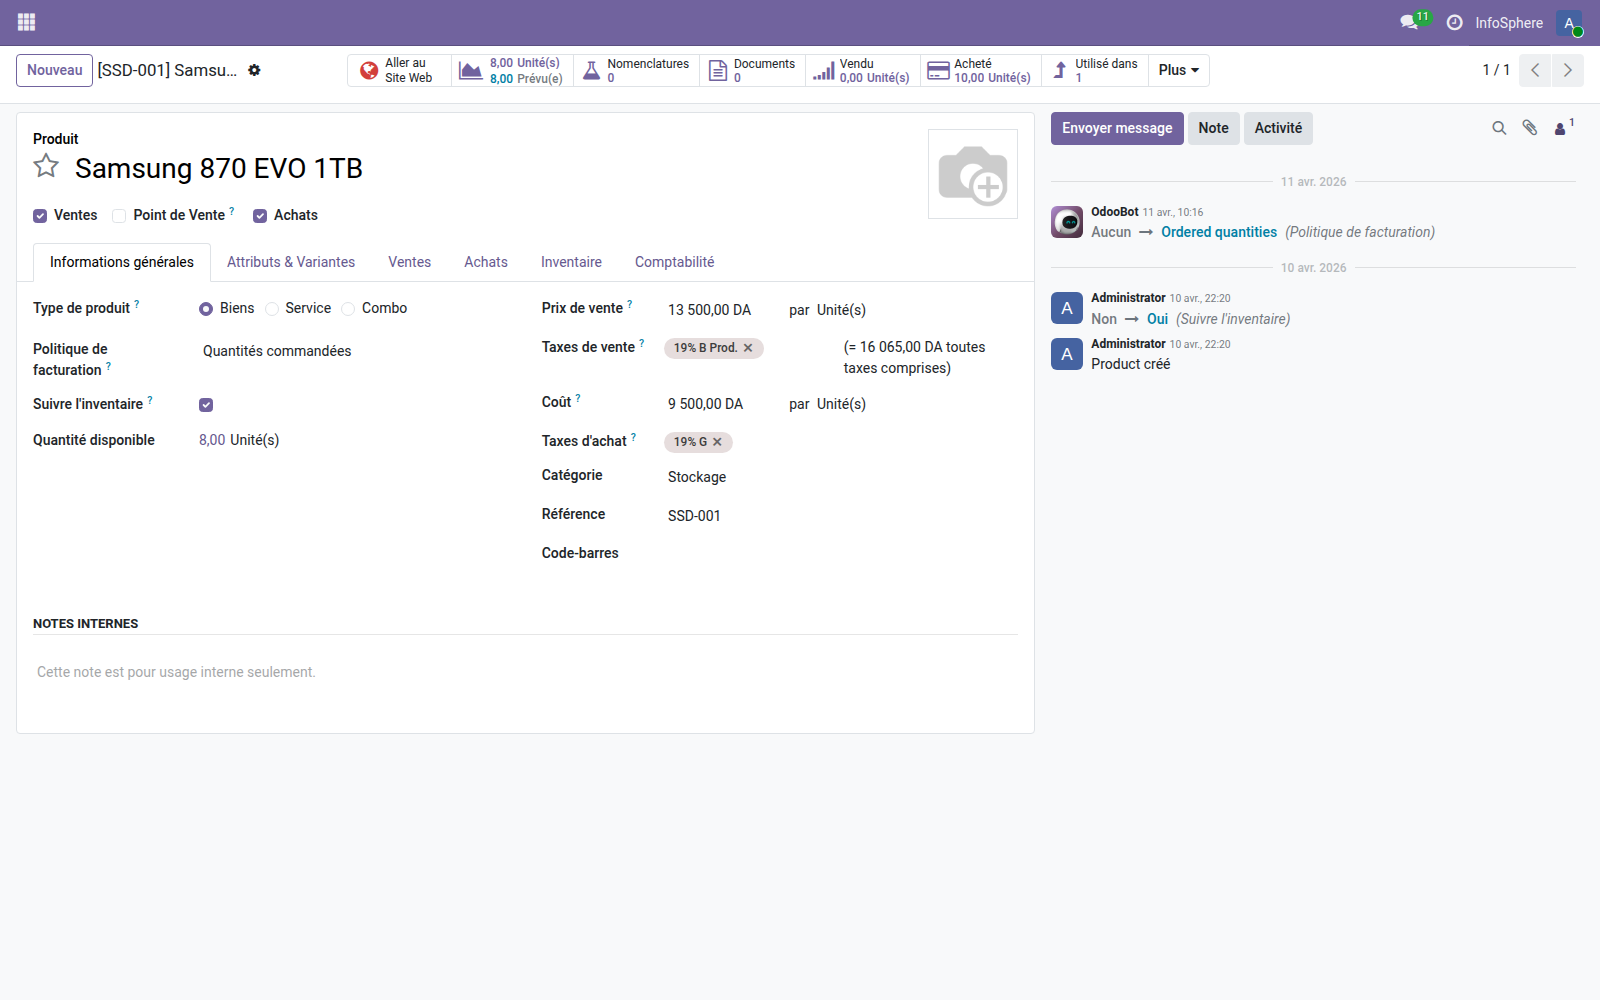Image resolution: width=1600 pixels, height=1000 pixels.
Task: Open attachments paperclip in chatter
Action: click(1530, 128)
